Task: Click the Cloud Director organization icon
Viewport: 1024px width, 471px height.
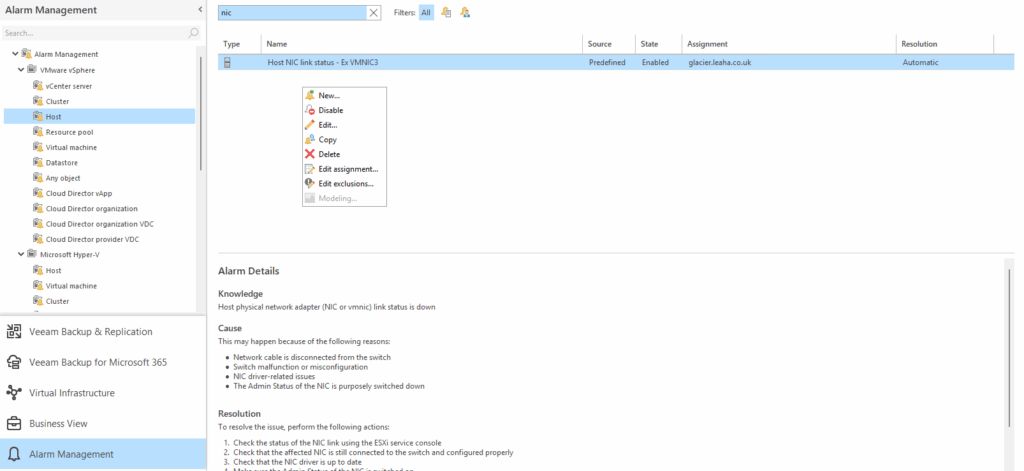Action: pos(38,208)
